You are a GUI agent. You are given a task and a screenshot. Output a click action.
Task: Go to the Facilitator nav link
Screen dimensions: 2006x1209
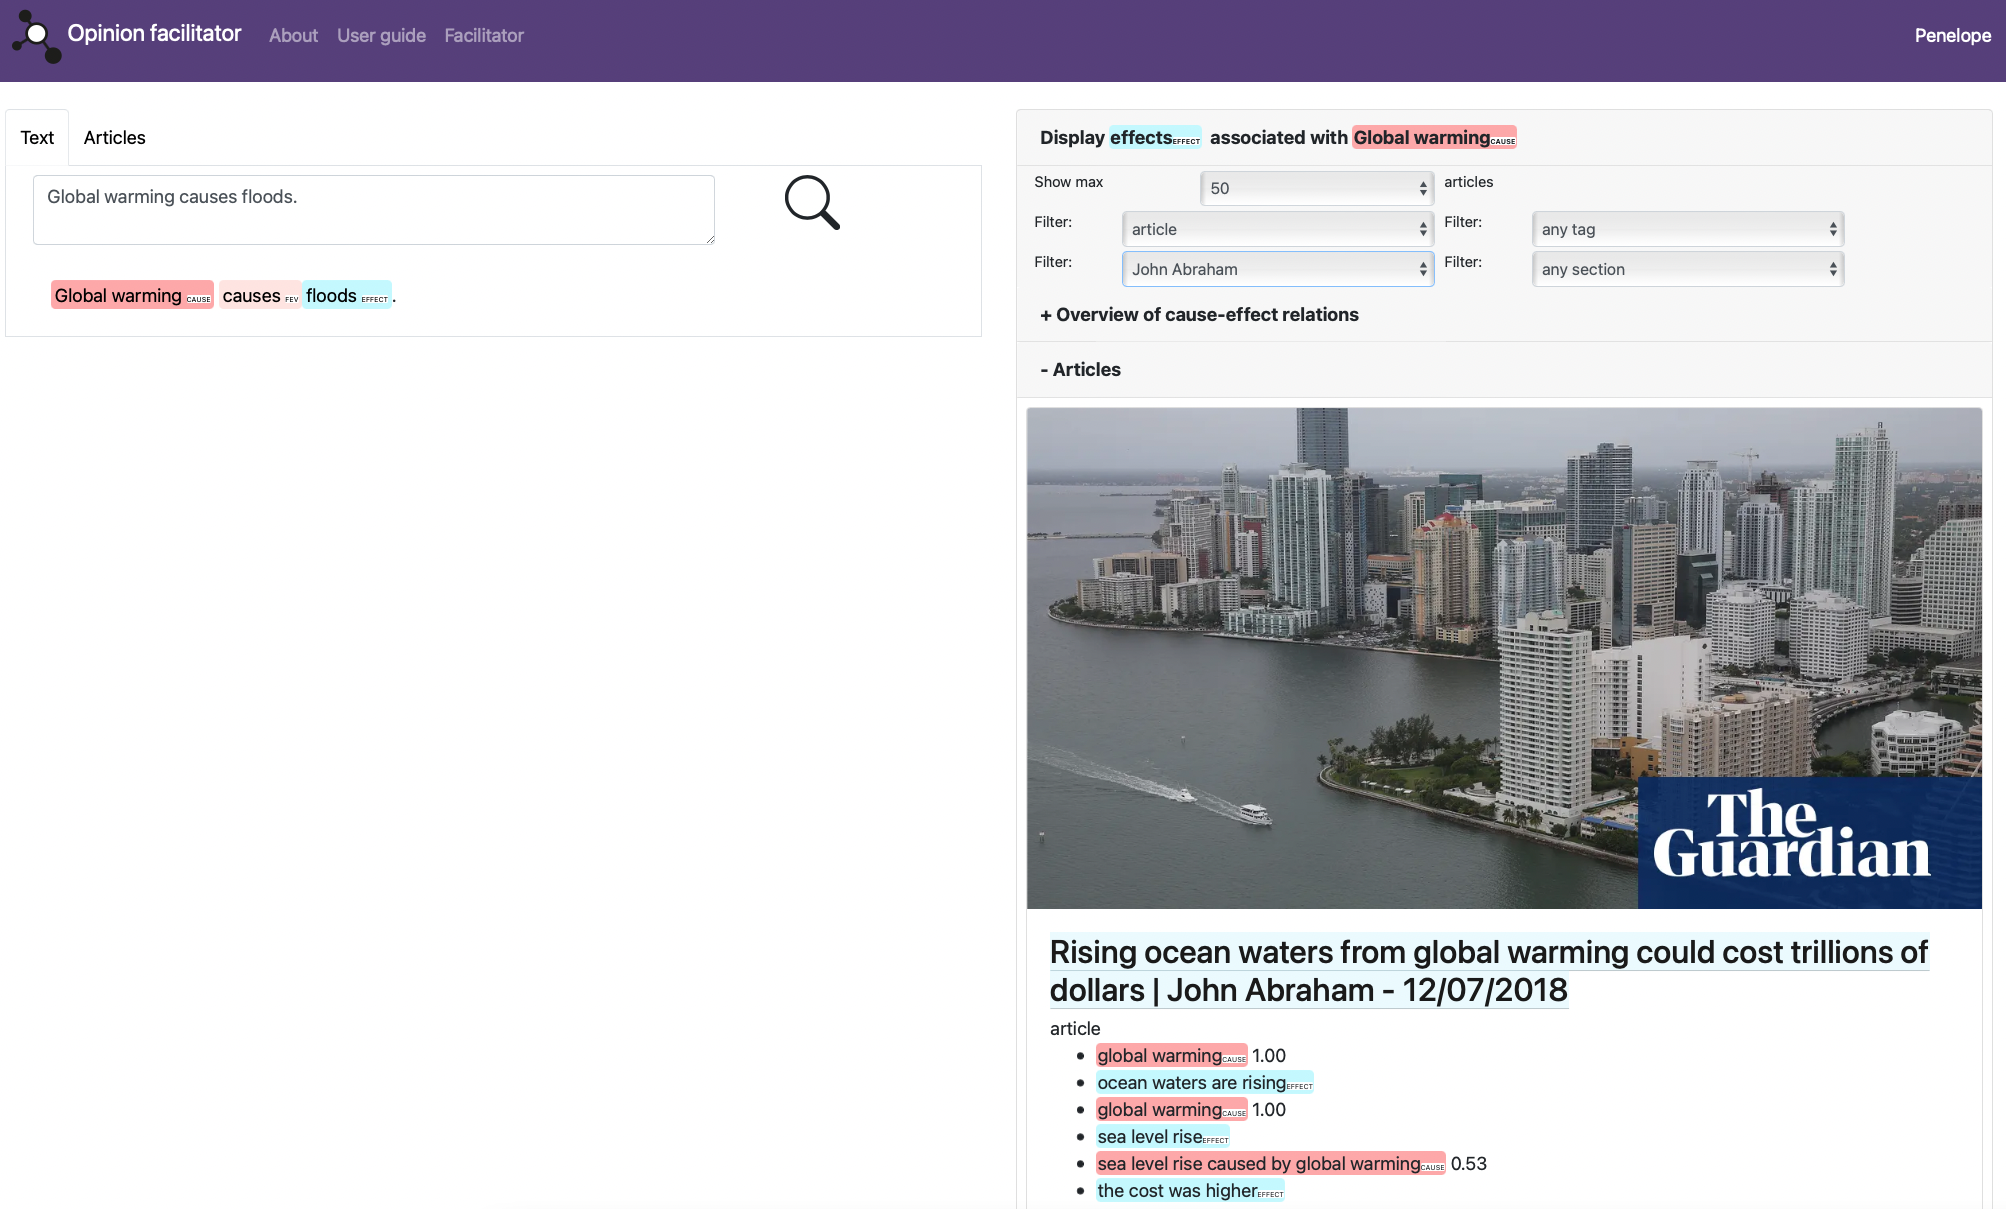pos(484,35)
